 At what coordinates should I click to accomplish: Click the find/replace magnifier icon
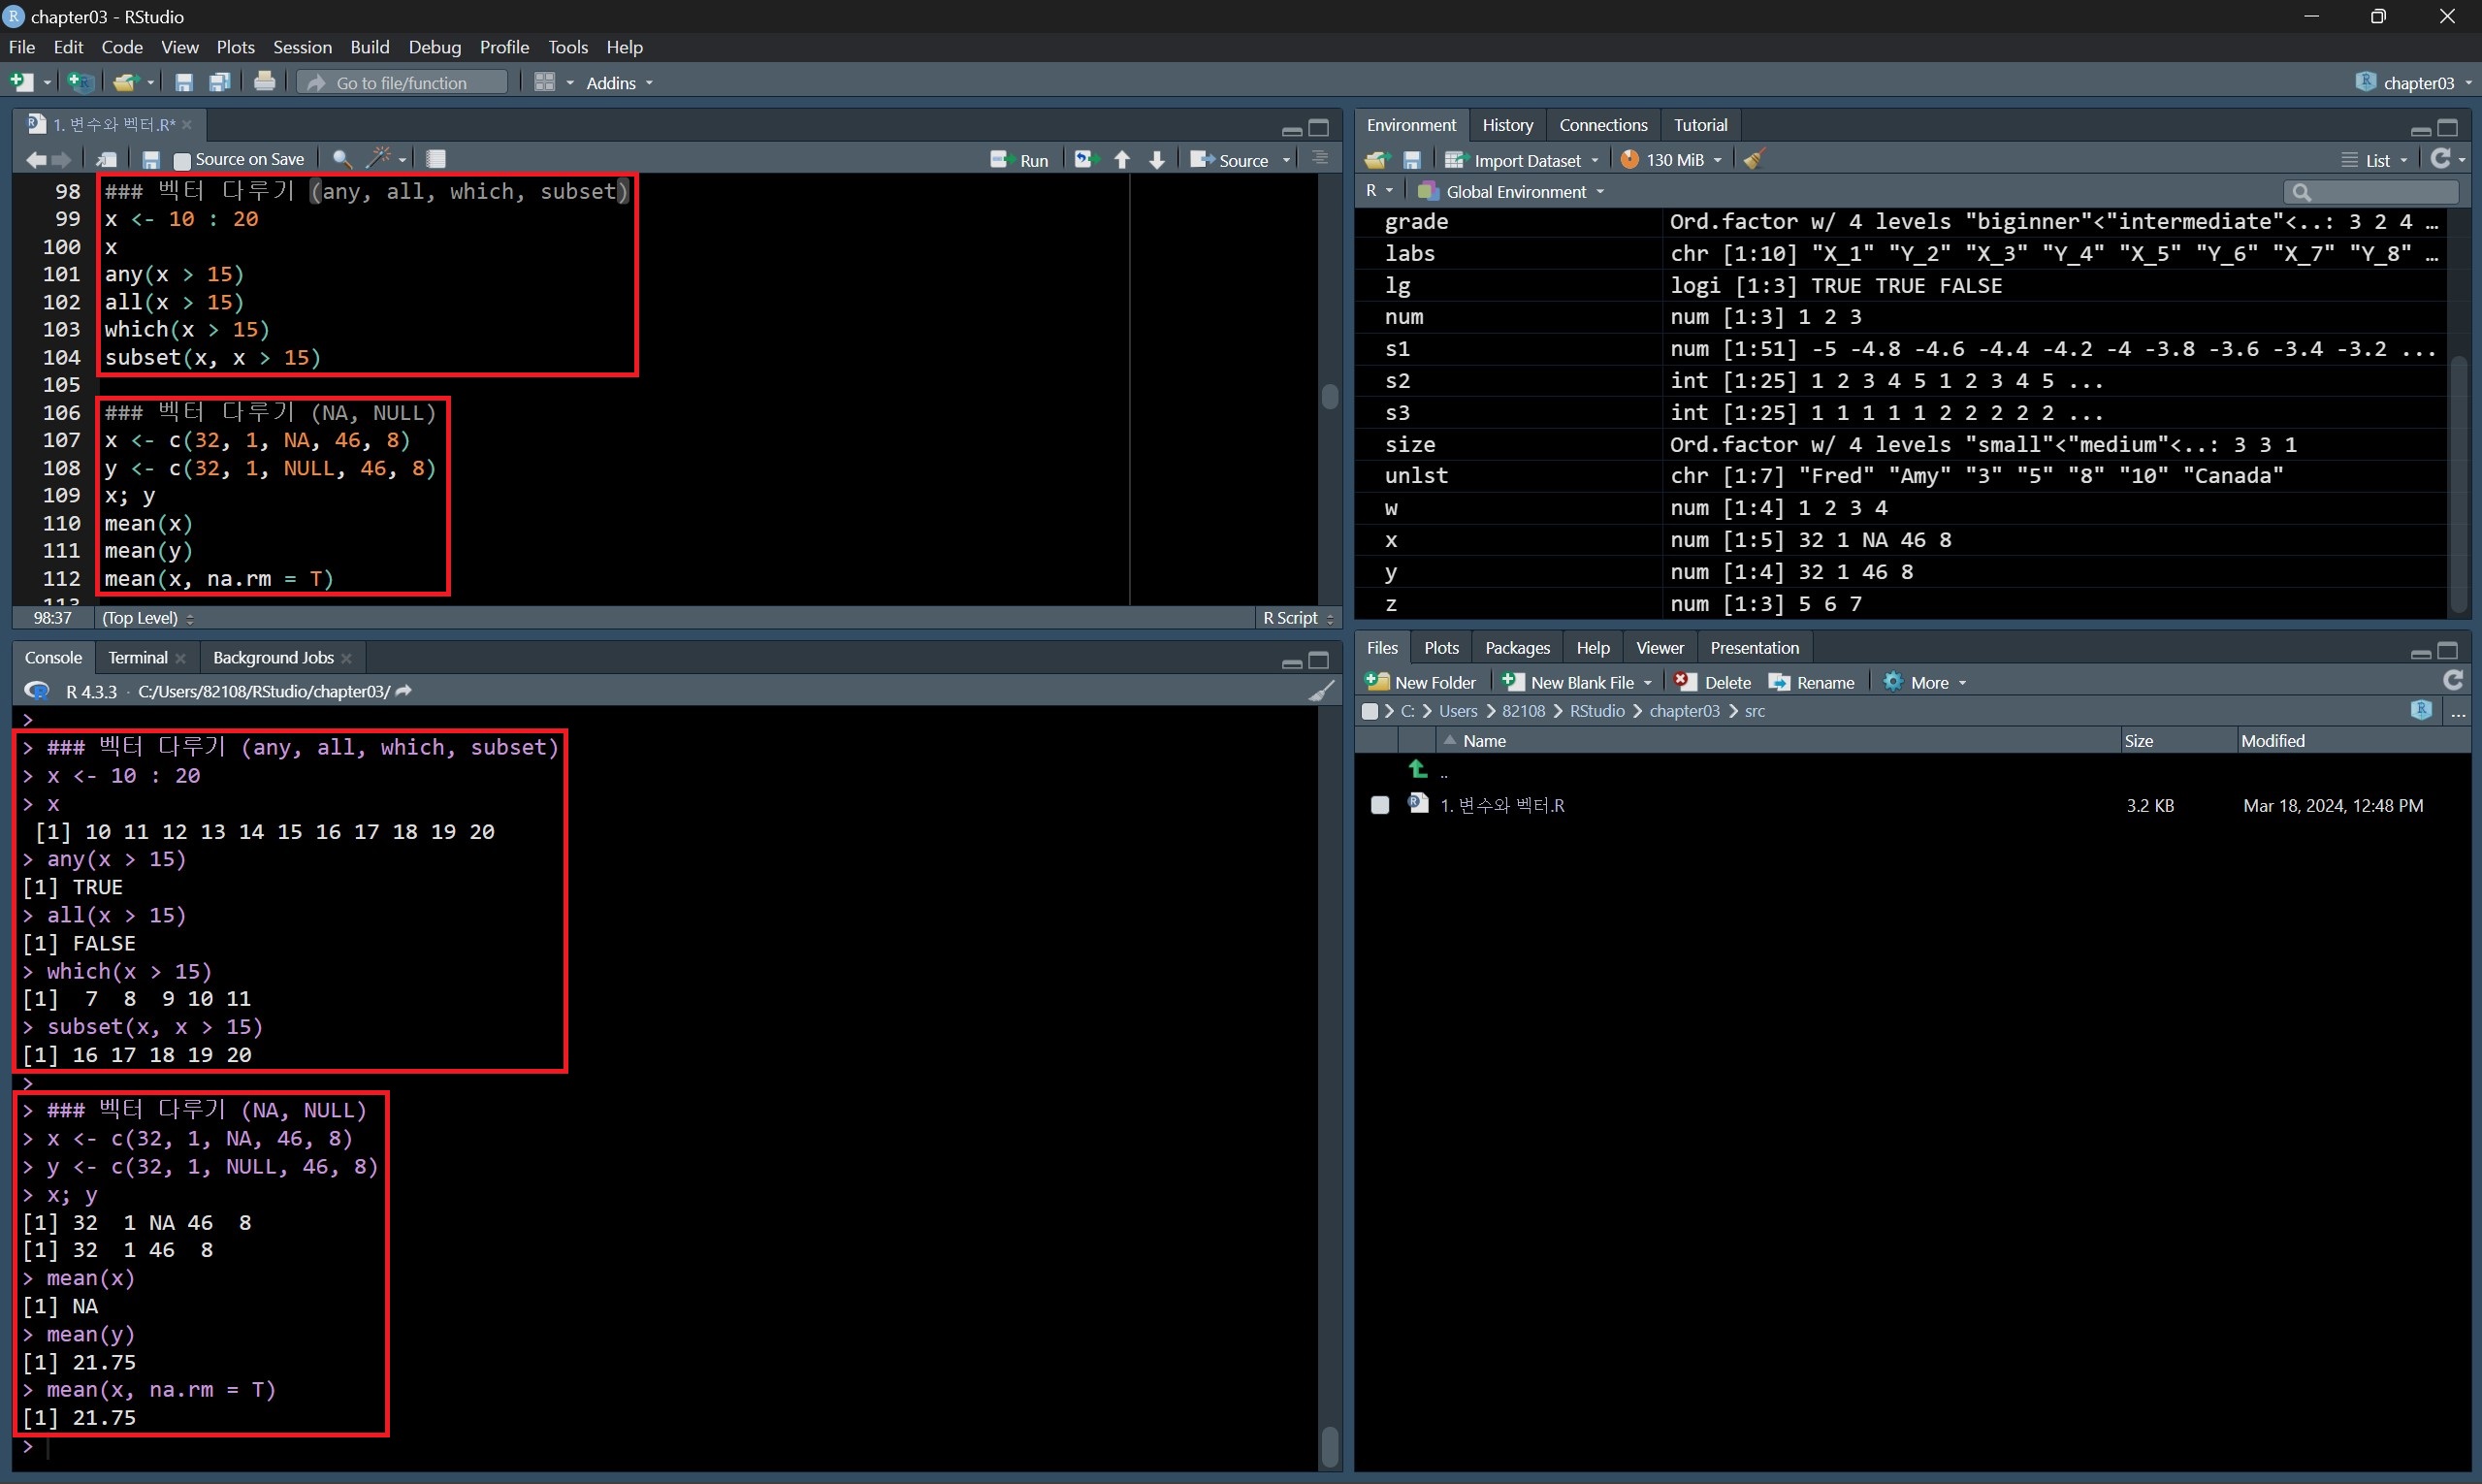click(341, 159)
